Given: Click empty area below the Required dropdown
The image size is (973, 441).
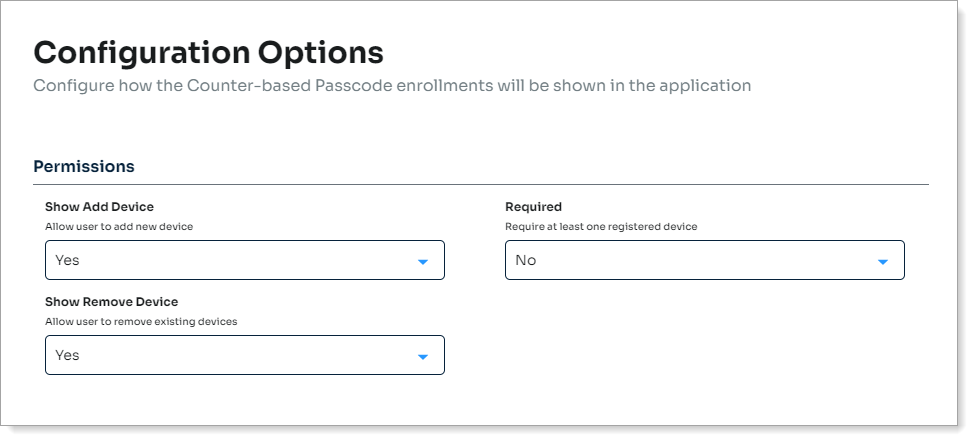Looking at the screenshot, I should pyautogui.click(x=704, y=340).
